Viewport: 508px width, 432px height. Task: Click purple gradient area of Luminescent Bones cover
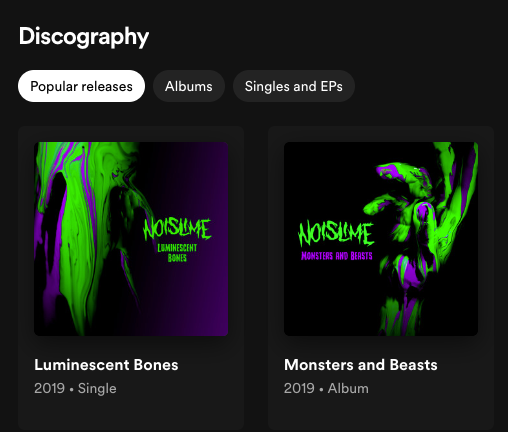click(207, 300)
